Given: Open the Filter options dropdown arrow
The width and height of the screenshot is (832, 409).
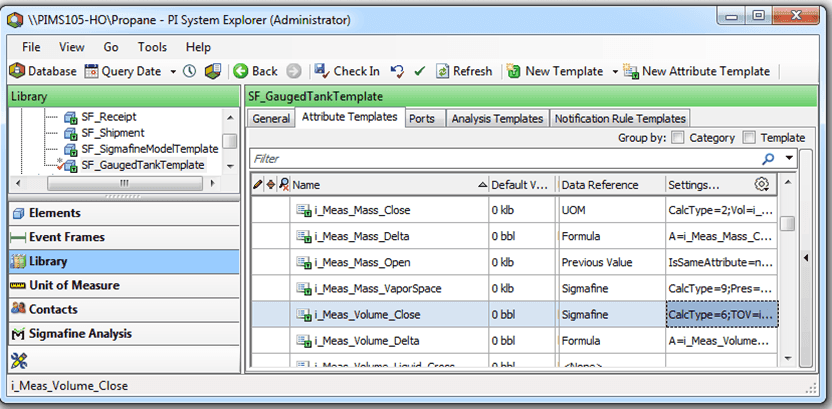Looking at the screenshot, I should [x=790, y=158].
